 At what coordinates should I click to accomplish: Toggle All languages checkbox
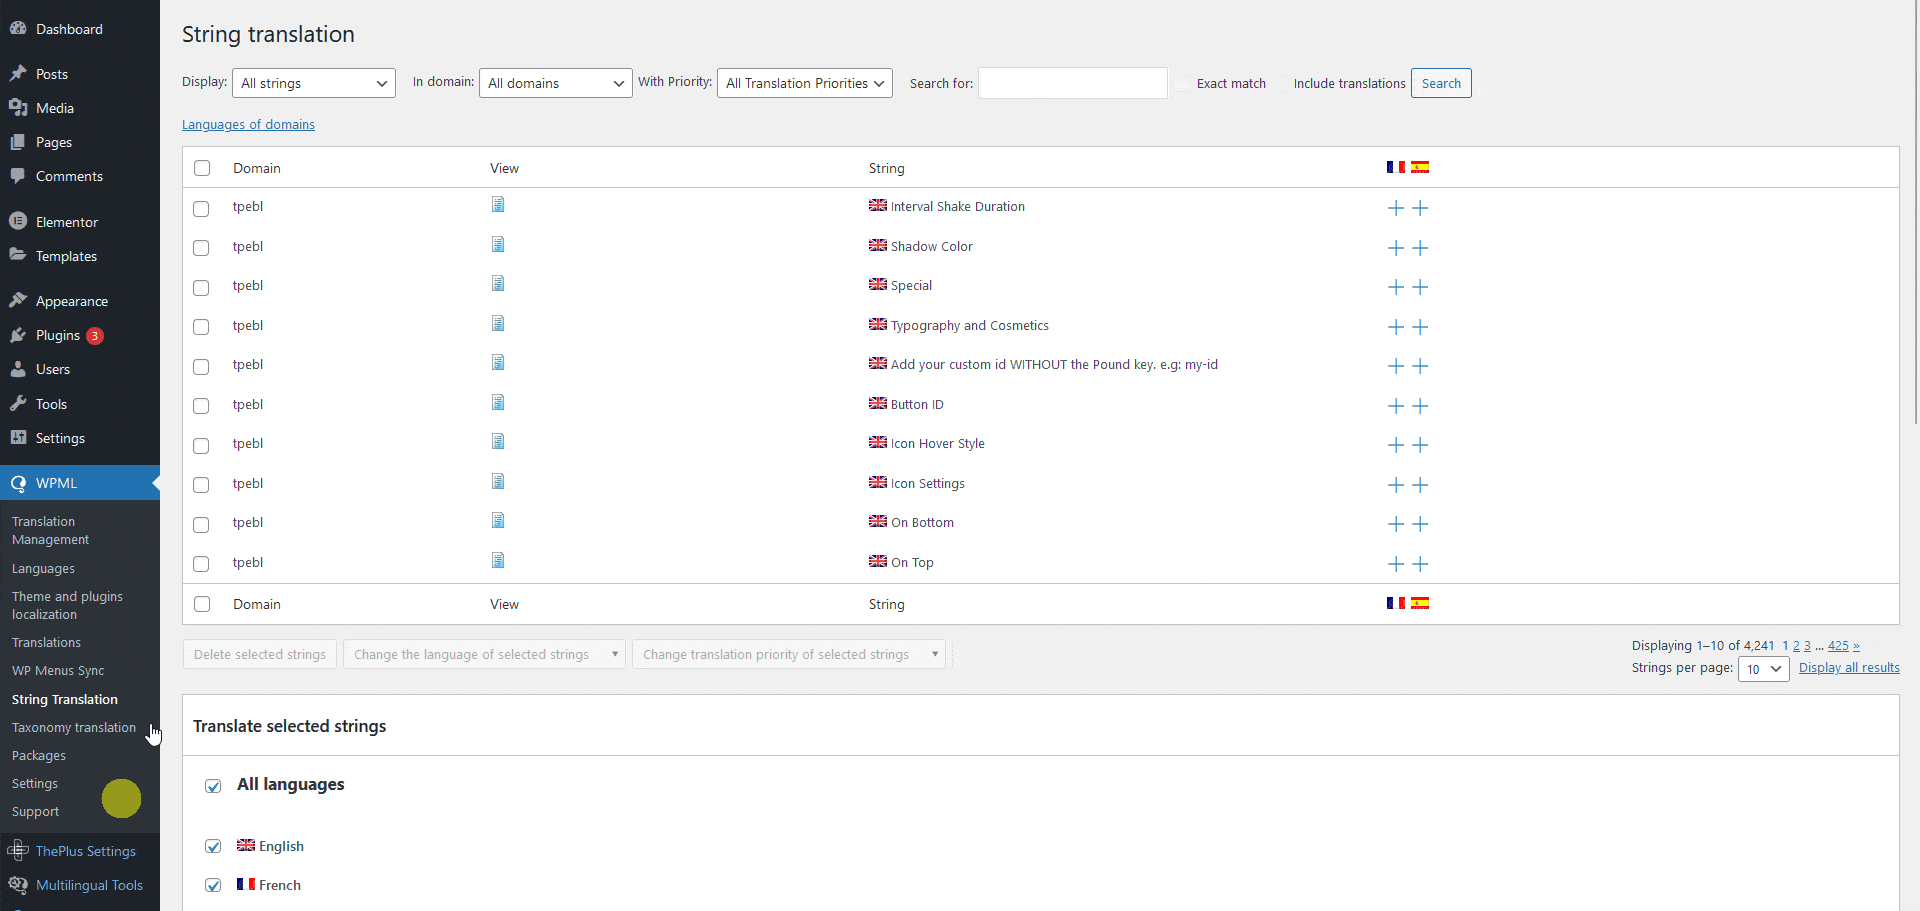point(213,786)
